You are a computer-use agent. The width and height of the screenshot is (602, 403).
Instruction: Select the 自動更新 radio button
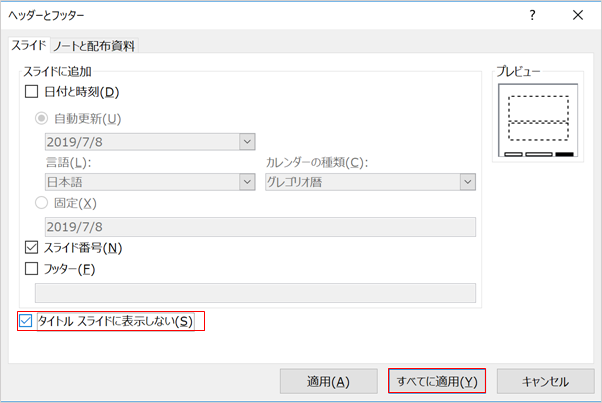tap(41, 118)
